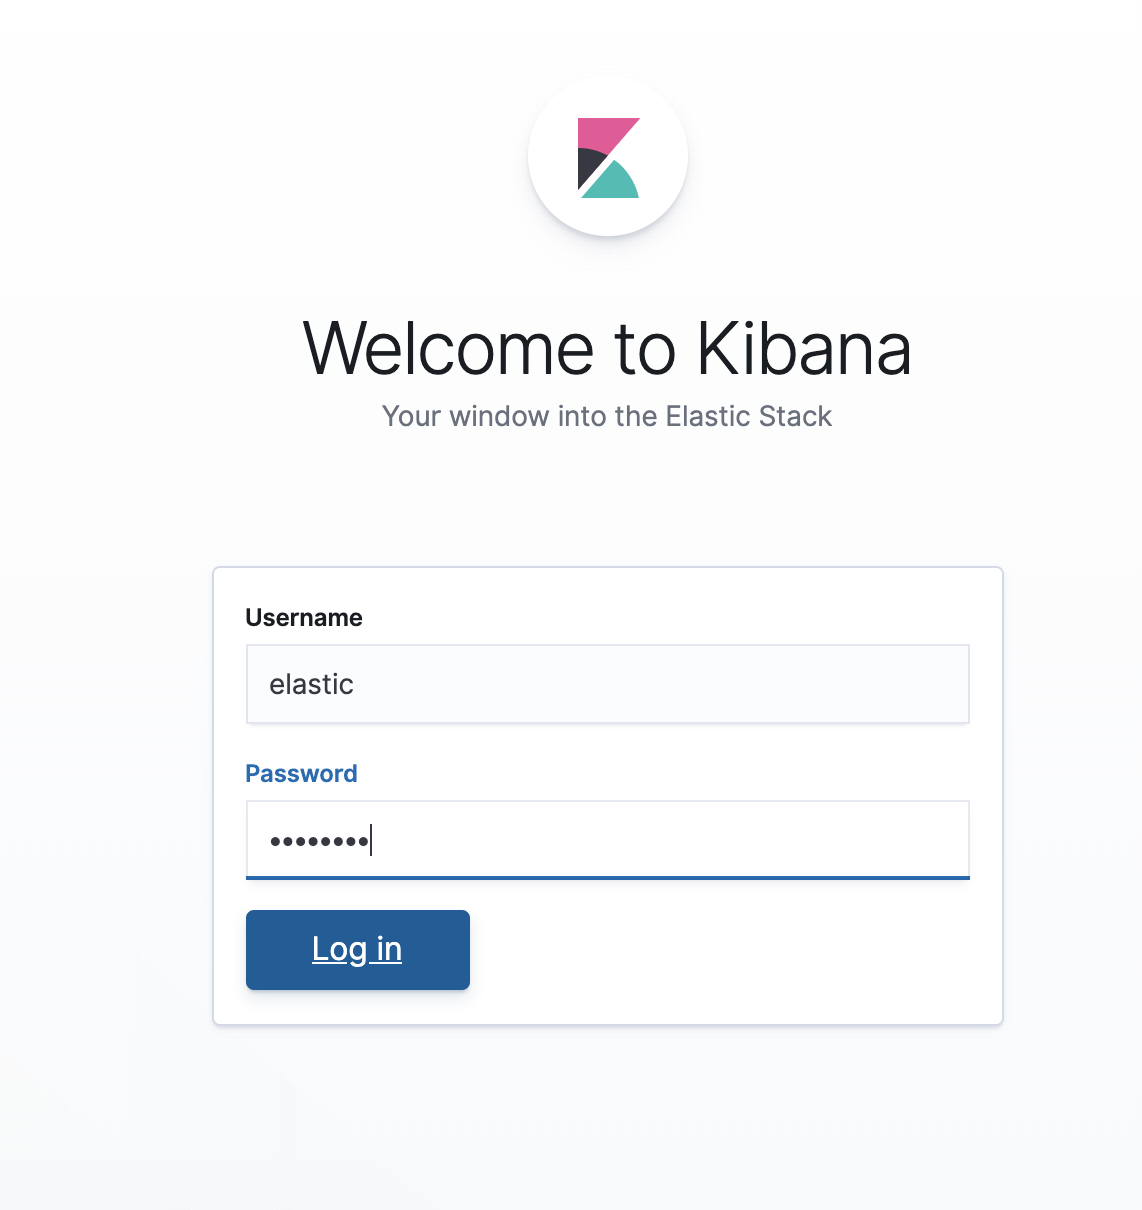This screenshot has width=1142, height=1210.
Task: Click the 'elastic' text in Username field
Action: click(x=311, y=684)
